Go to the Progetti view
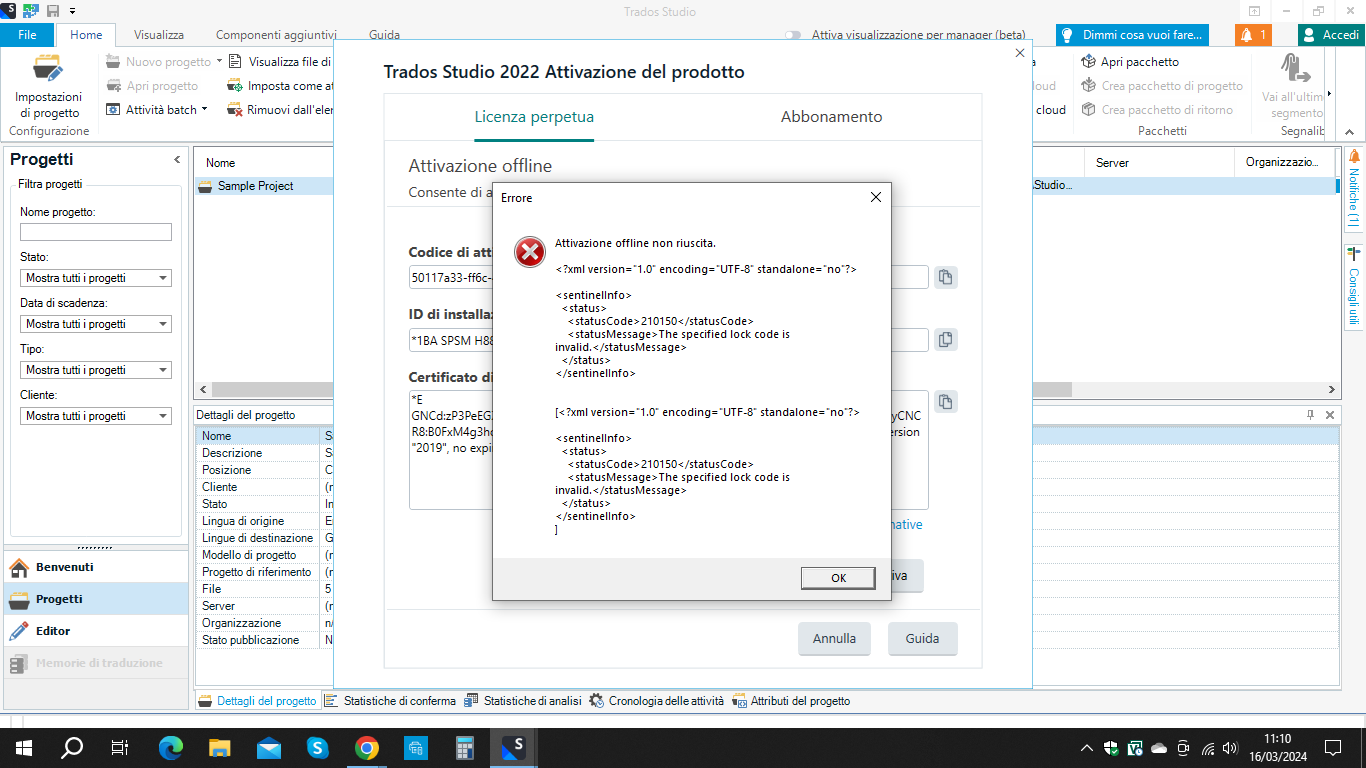The height and width of the screenshot is (768, 1366). (x=94, y=599)
